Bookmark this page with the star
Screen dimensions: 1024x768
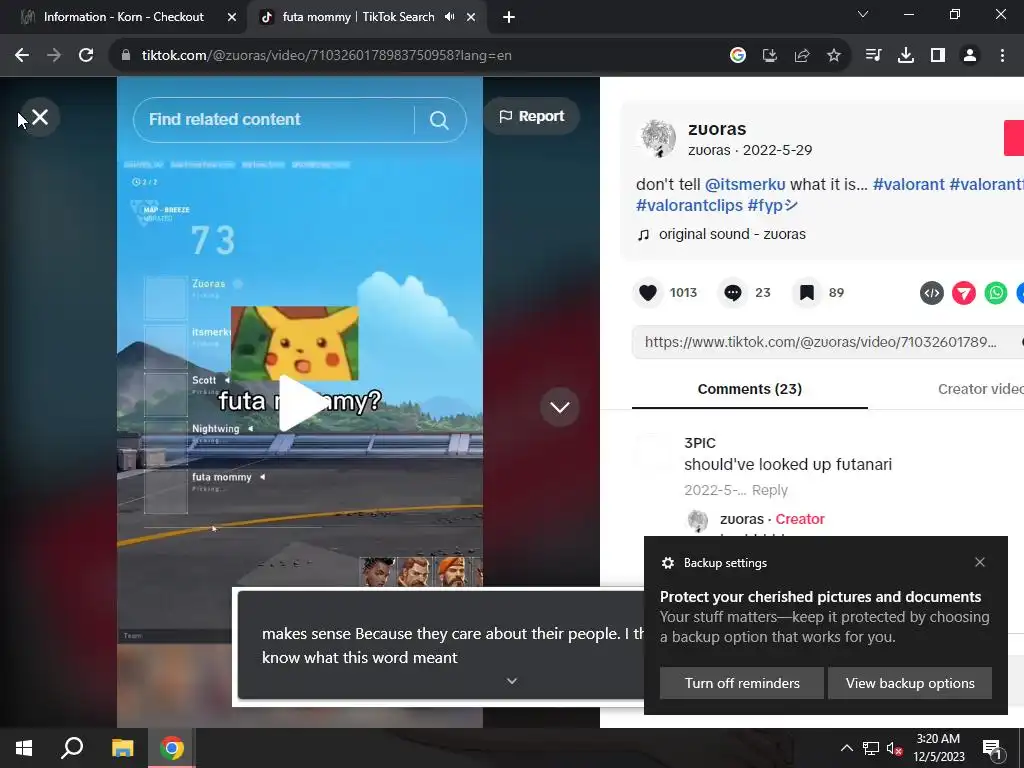click(x=834, y=56)
